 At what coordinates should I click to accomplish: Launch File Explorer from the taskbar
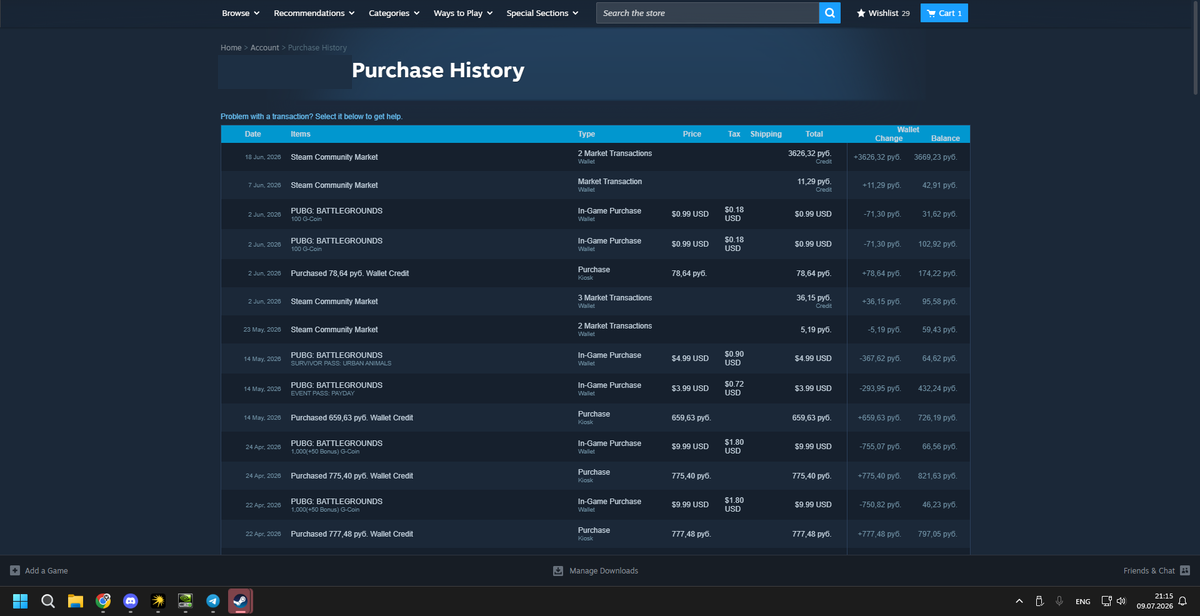click(75, 601)
